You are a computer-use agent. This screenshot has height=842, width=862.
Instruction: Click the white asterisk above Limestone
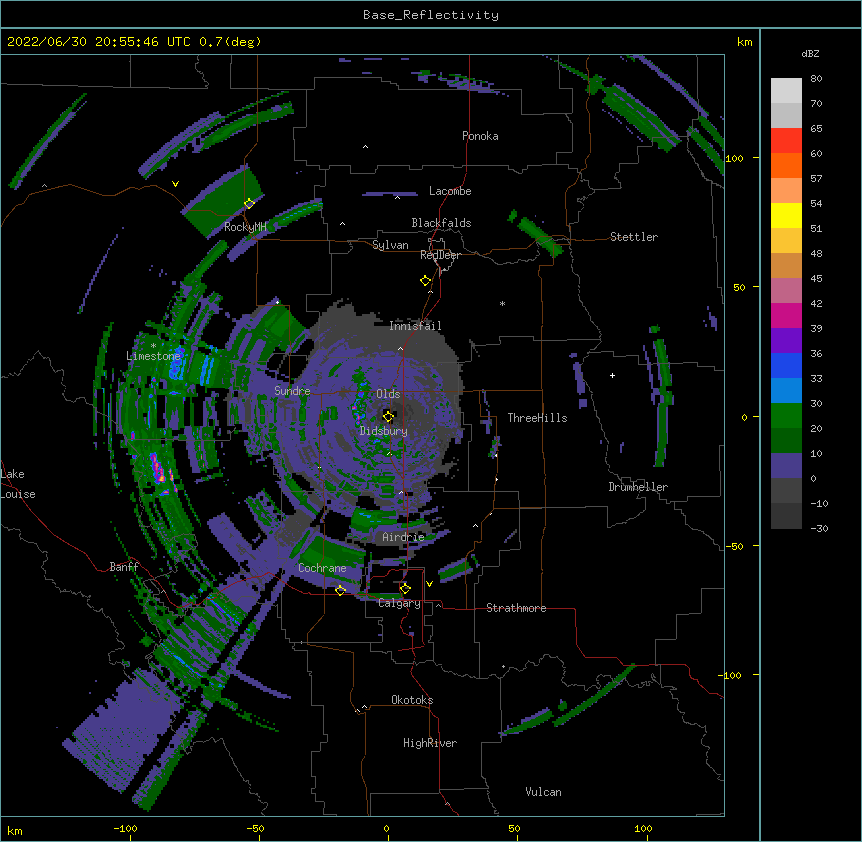coord(153,346)
